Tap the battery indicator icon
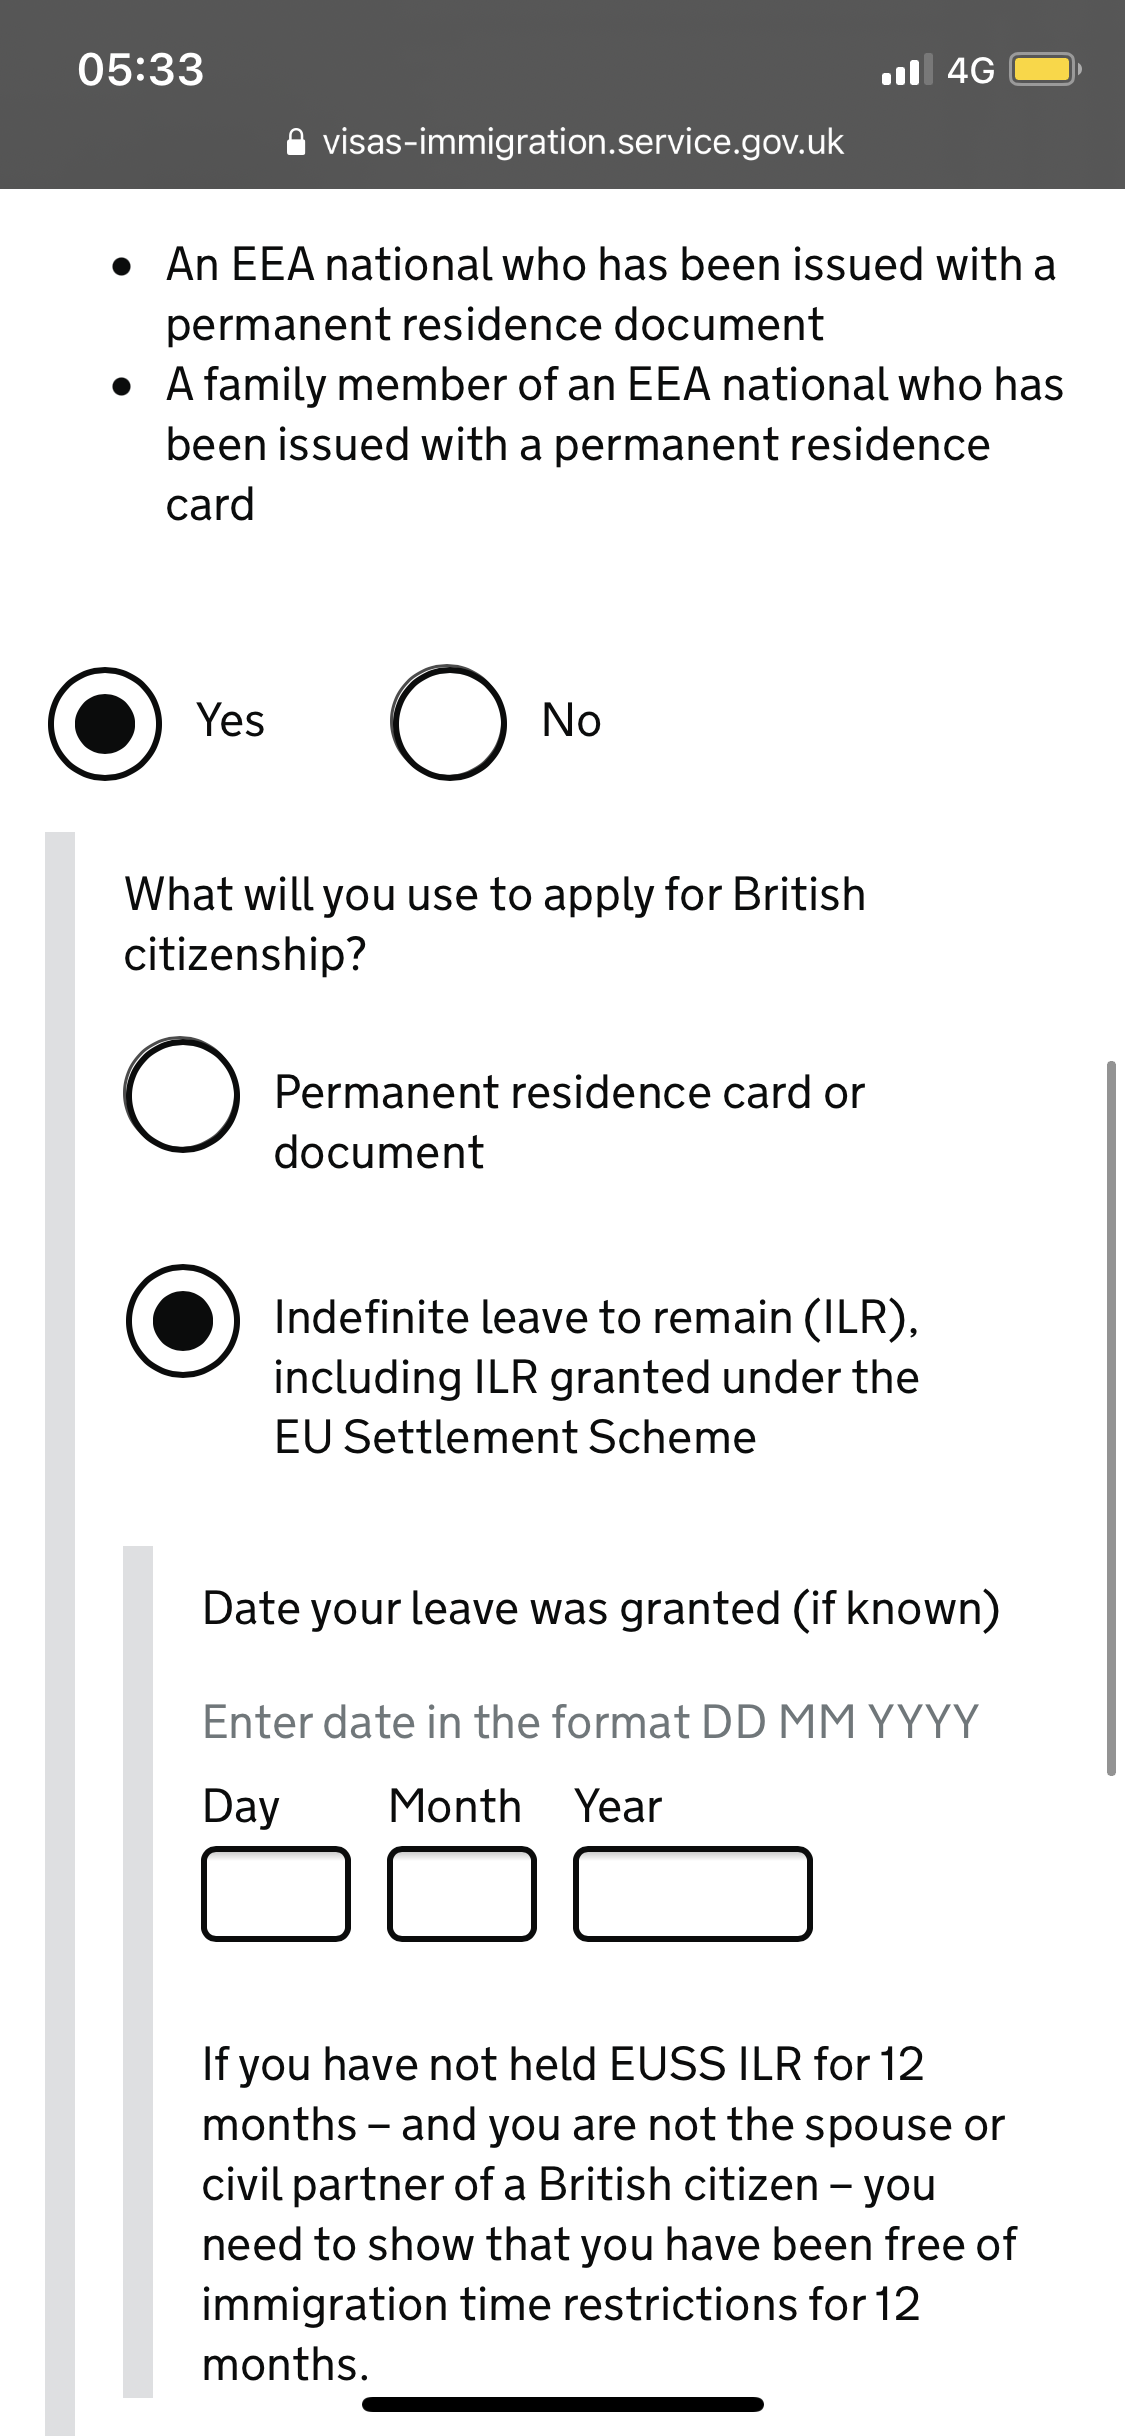The image size is (1125, 2436). pos(1045,70)
